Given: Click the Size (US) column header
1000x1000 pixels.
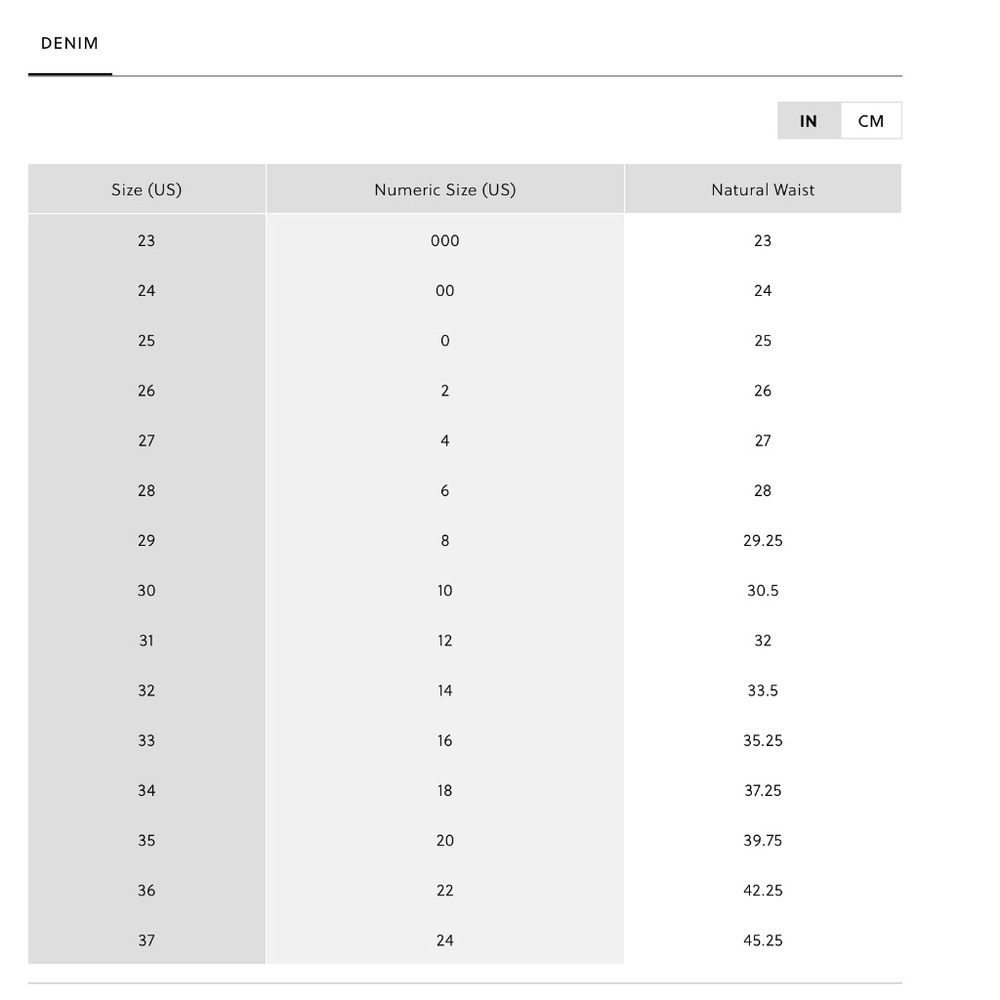Looking at the screenshot, I should pyautogui.click(x=147, y=189).
